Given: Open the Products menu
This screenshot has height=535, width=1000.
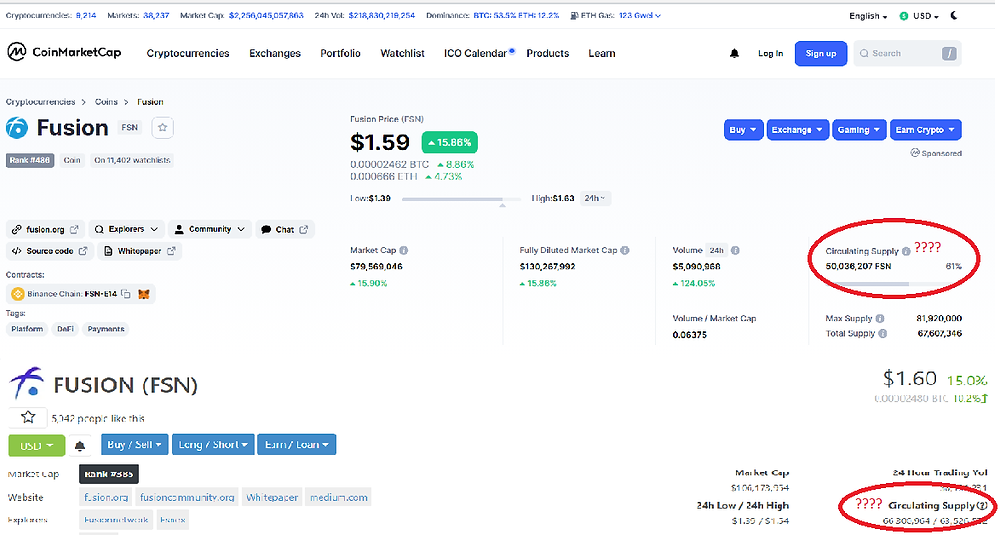Looking at the screenshot, I should pyautogui.click(x=548, y=54).
